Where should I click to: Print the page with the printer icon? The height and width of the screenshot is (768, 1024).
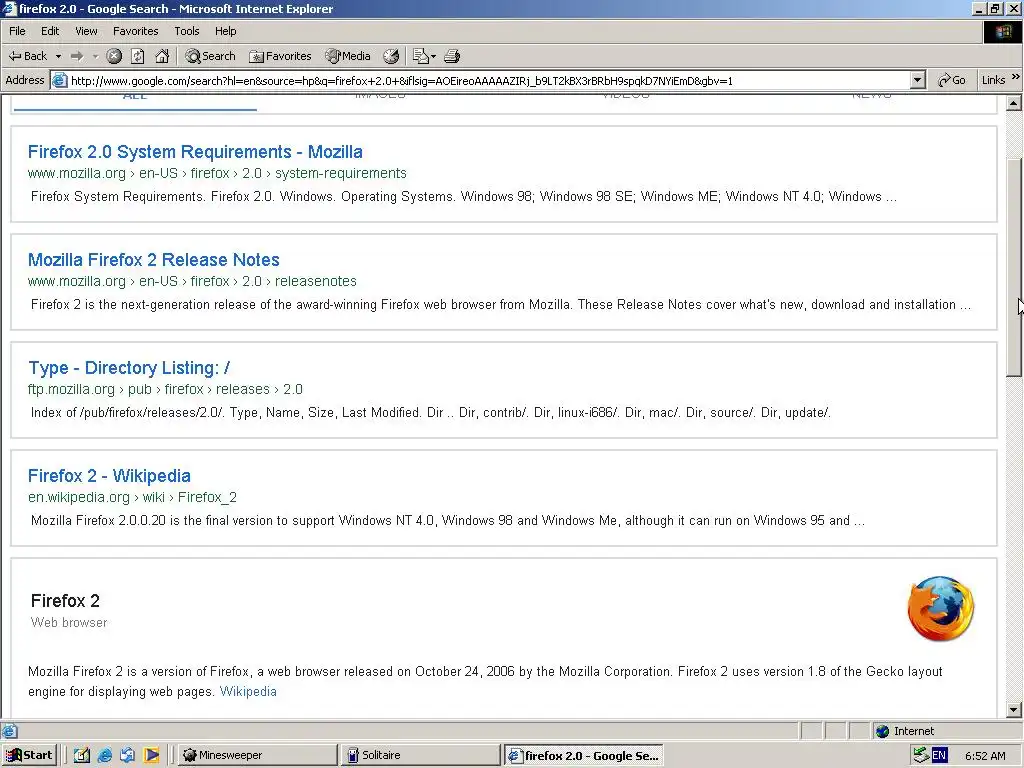(x=452, y=57)
